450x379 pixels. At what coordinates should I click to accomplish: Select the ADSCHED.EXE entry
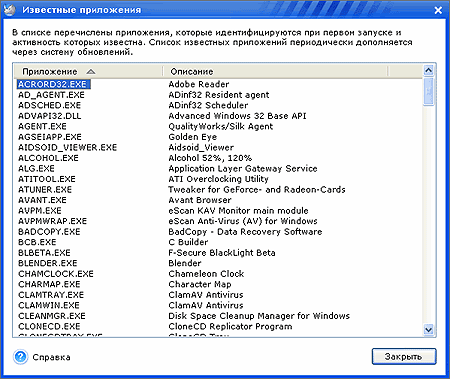[x=49, y=105]
